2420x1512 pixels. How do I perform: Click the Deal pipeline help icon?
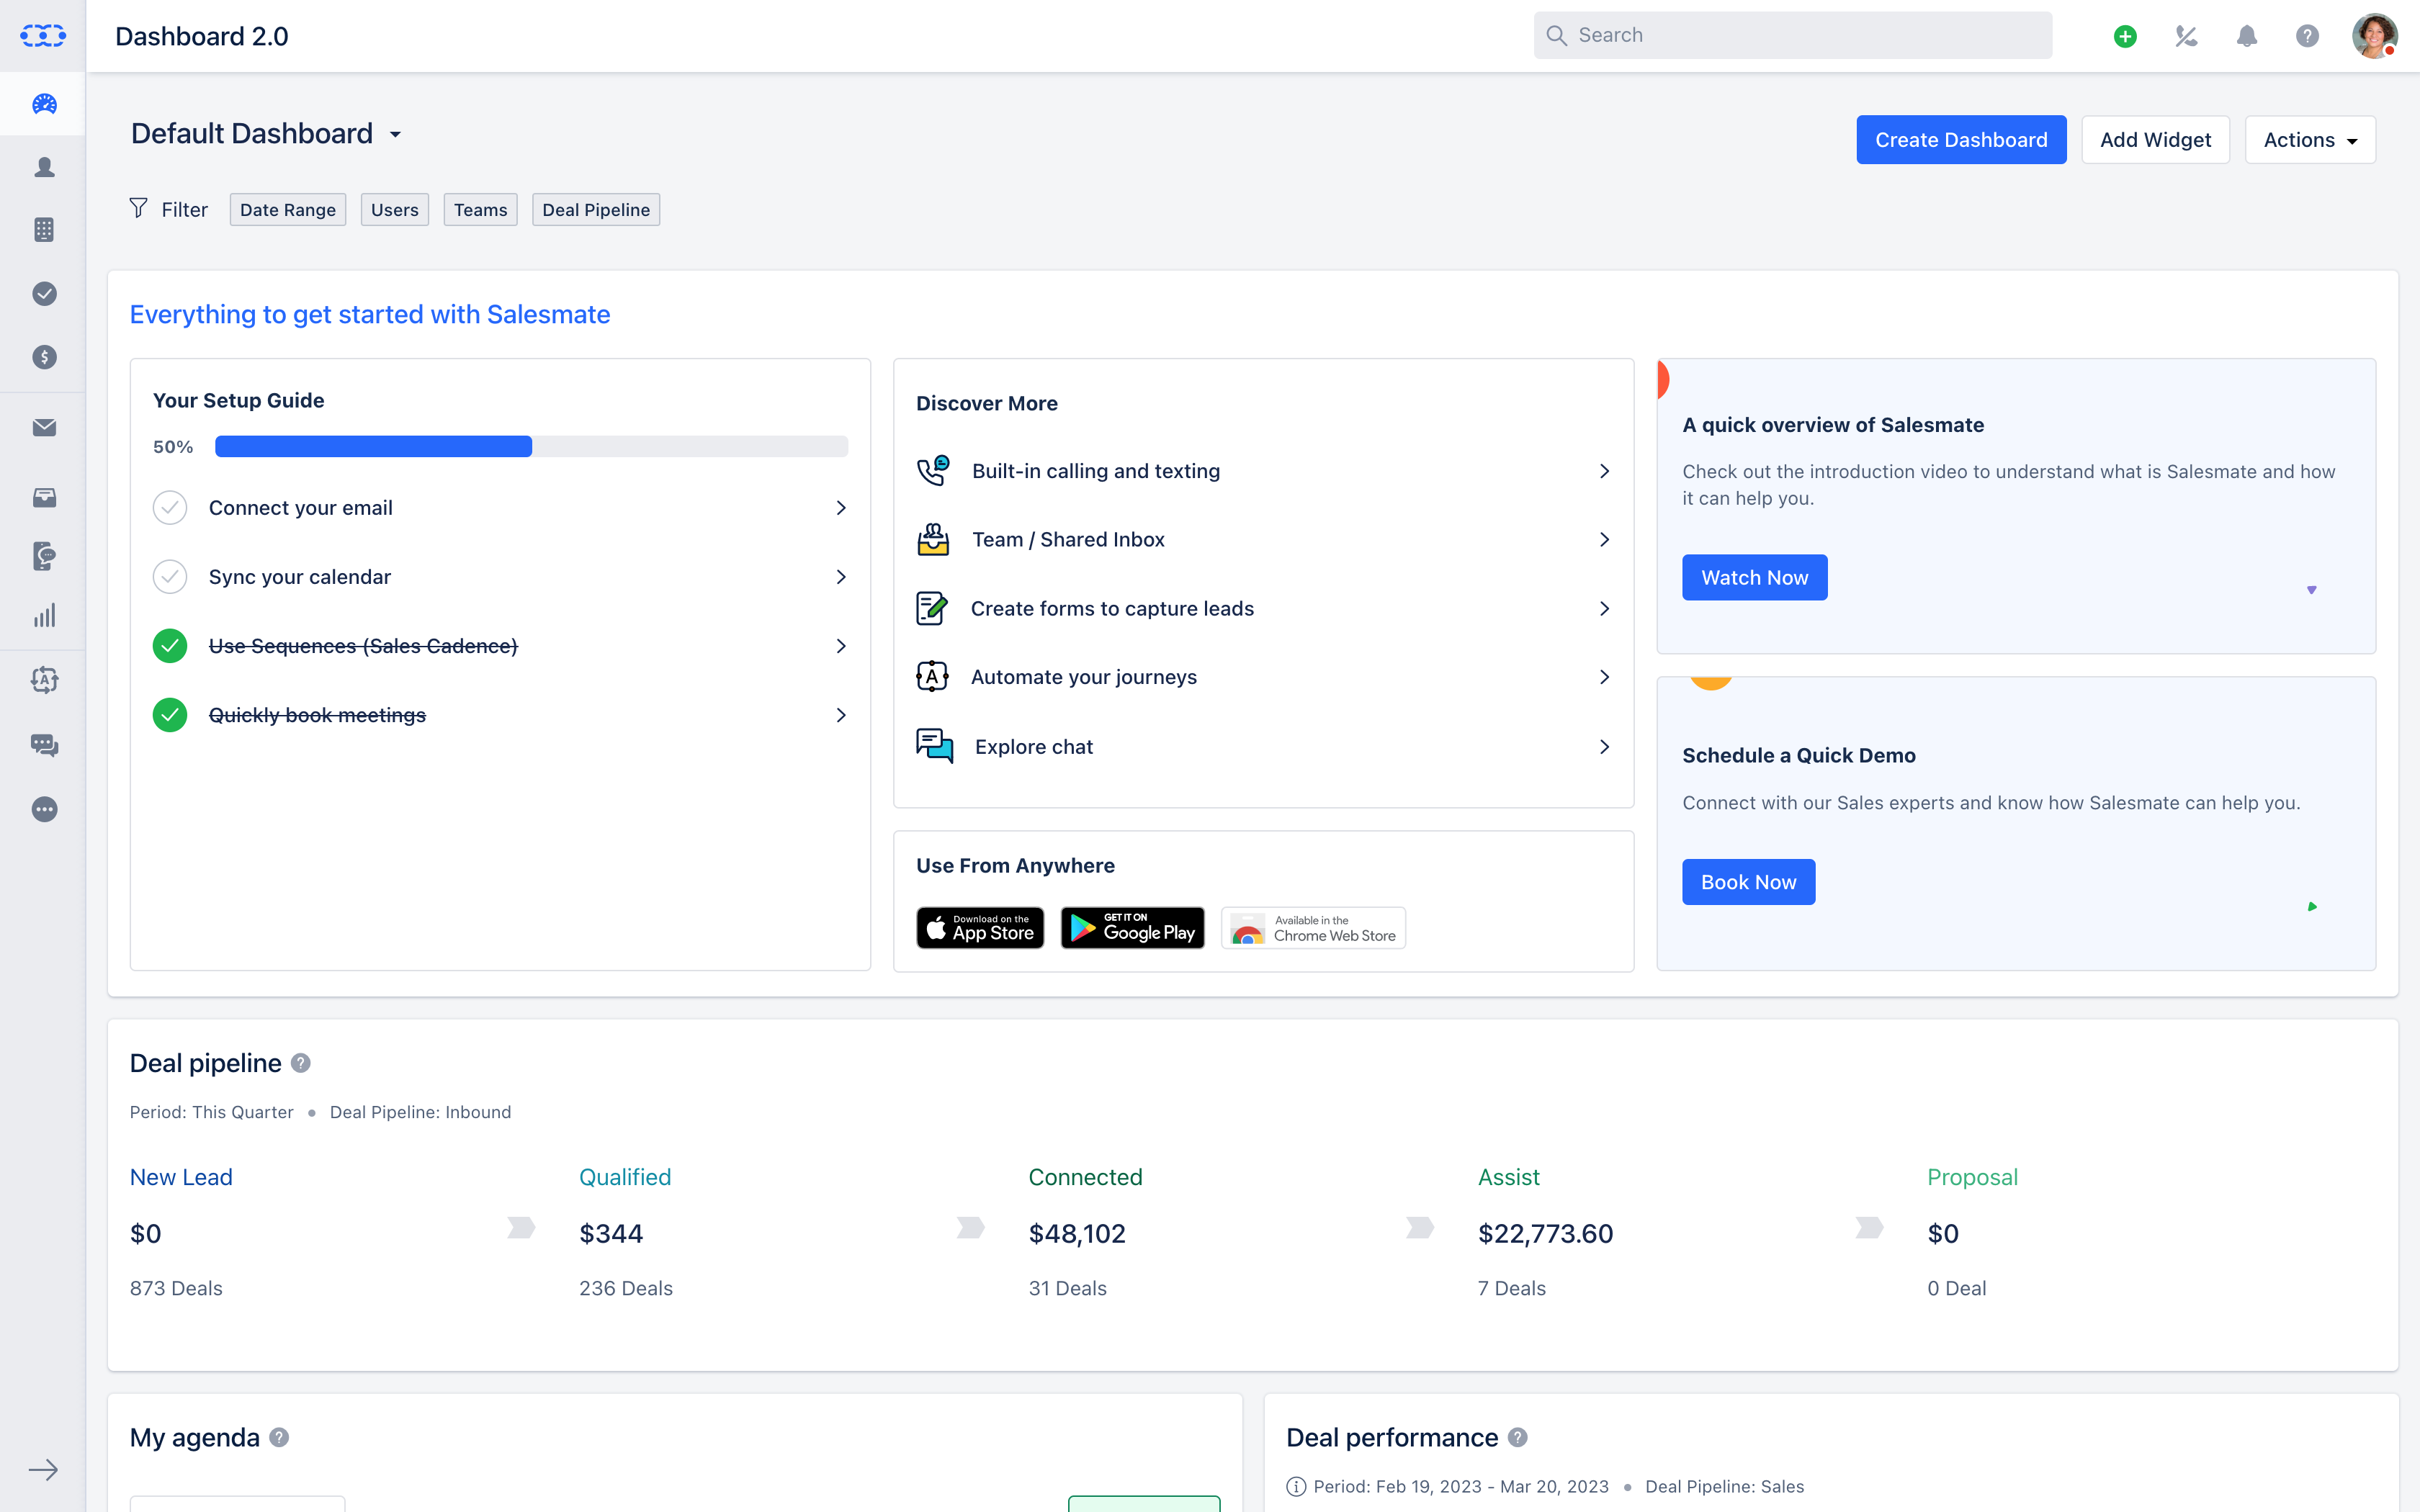pyautogui.click(x=301, y=1063)
